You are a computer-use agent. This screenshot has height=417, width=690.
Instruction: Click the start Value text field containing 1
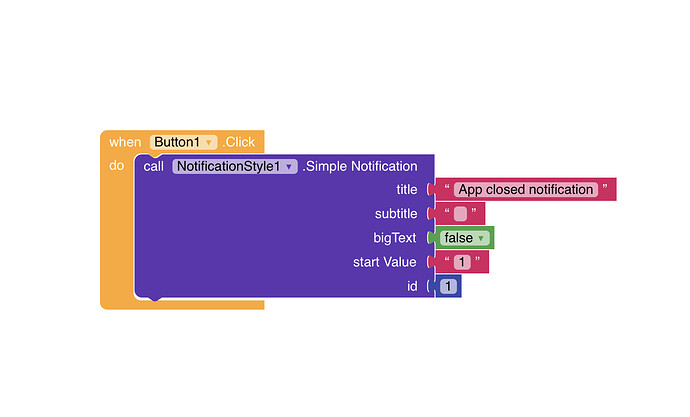[462, 262]
